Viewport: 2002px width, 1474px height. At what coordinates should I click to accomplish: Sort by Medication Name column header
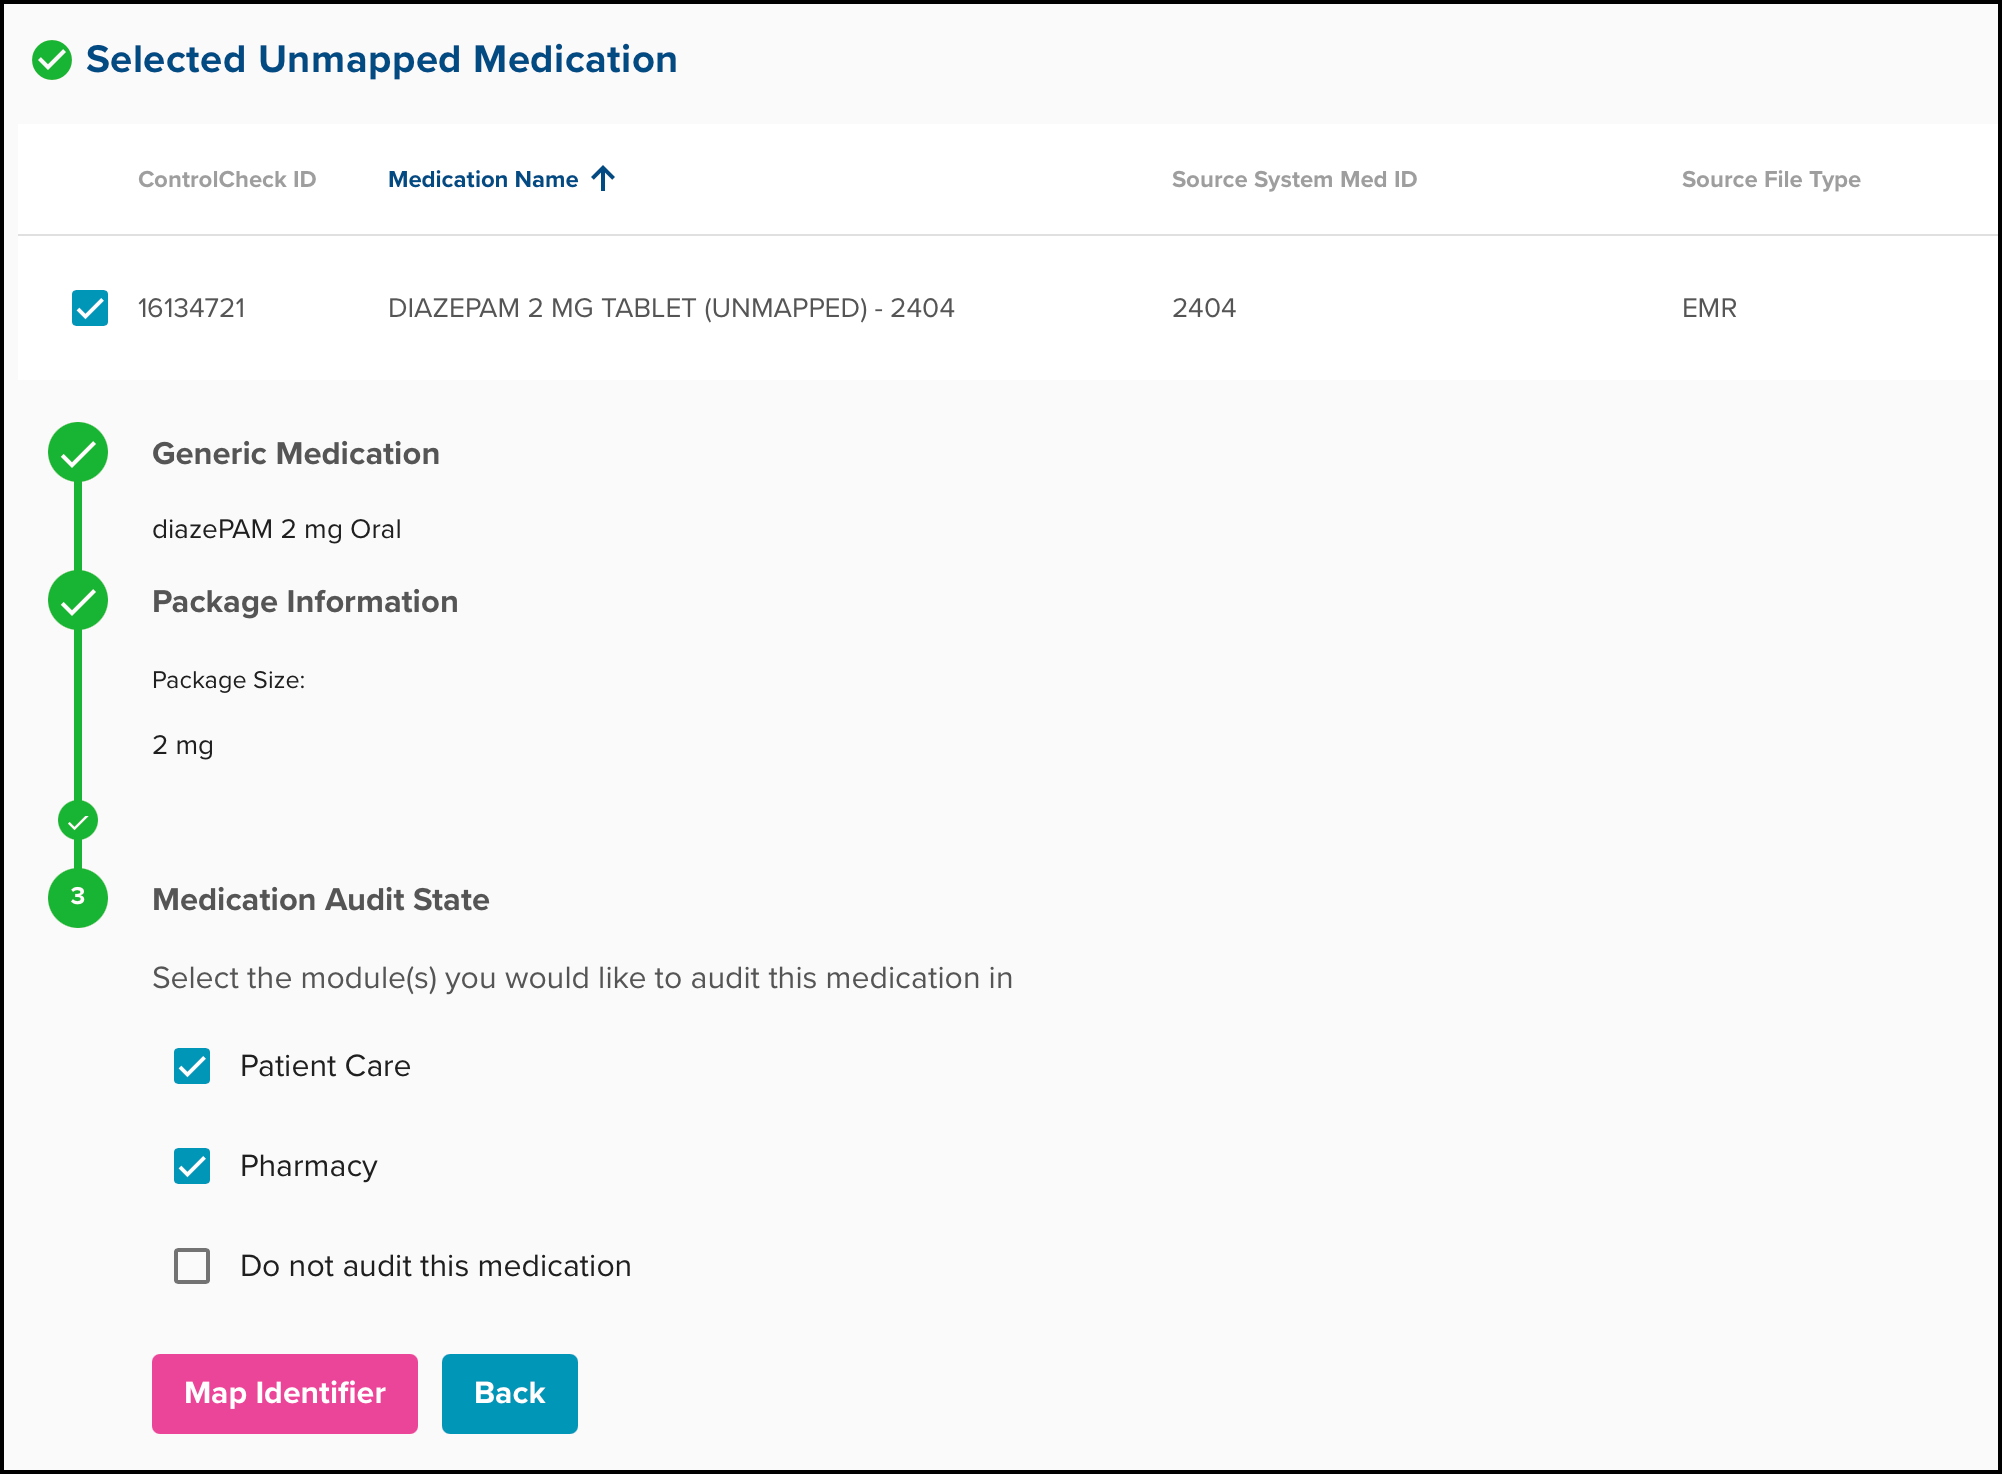coord(483,179)
